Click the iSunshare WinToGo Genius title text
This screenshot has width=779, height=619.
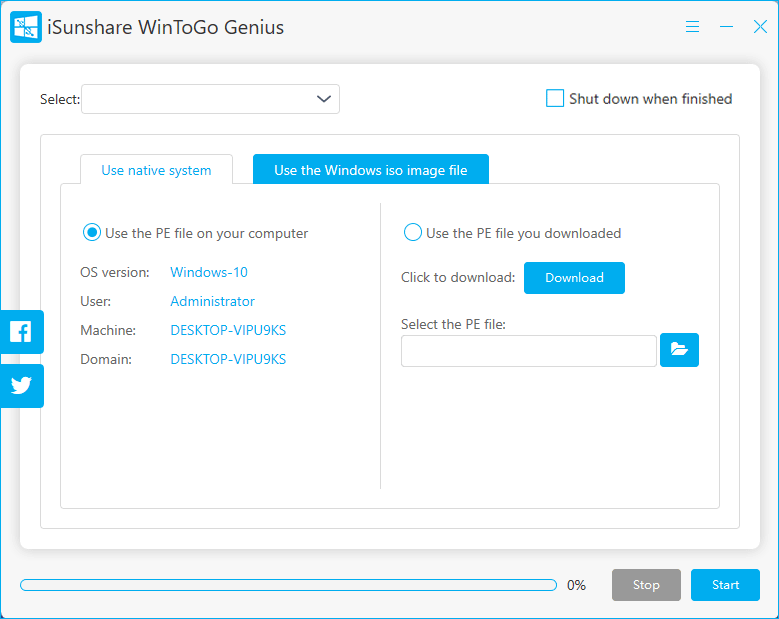pyautogui.click(x=165, y=27)
